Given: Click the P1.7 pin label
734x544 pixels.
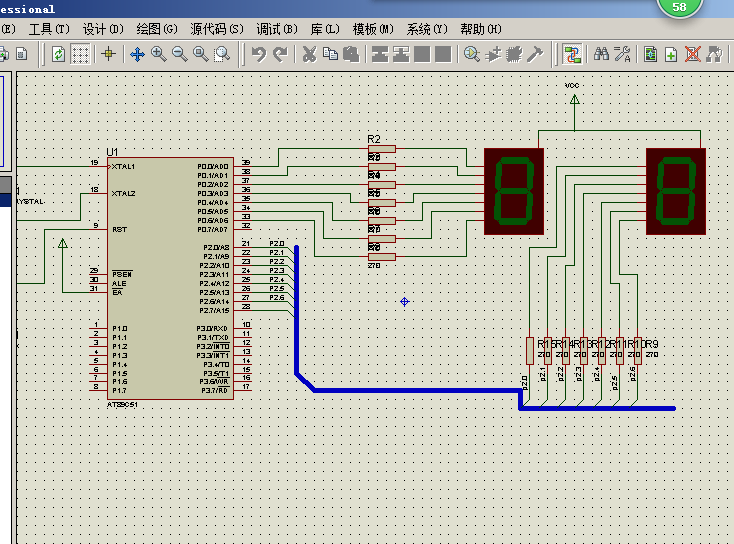Looking at the screenshot, I should pos(119,390).
